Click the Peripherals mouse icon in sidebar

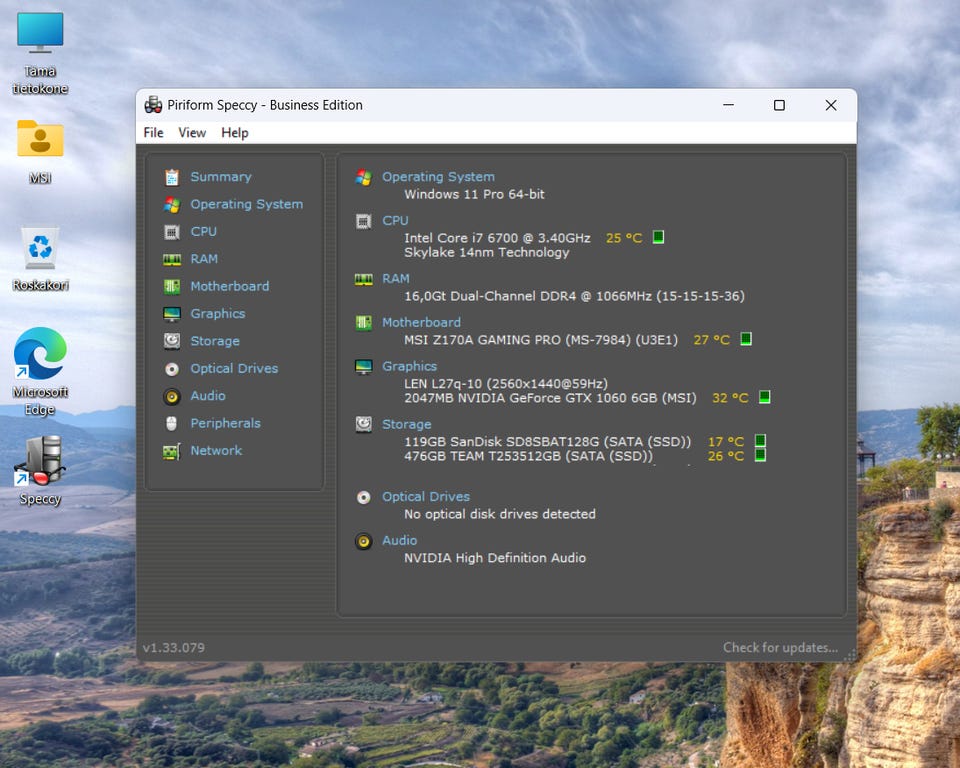(172, 423)
